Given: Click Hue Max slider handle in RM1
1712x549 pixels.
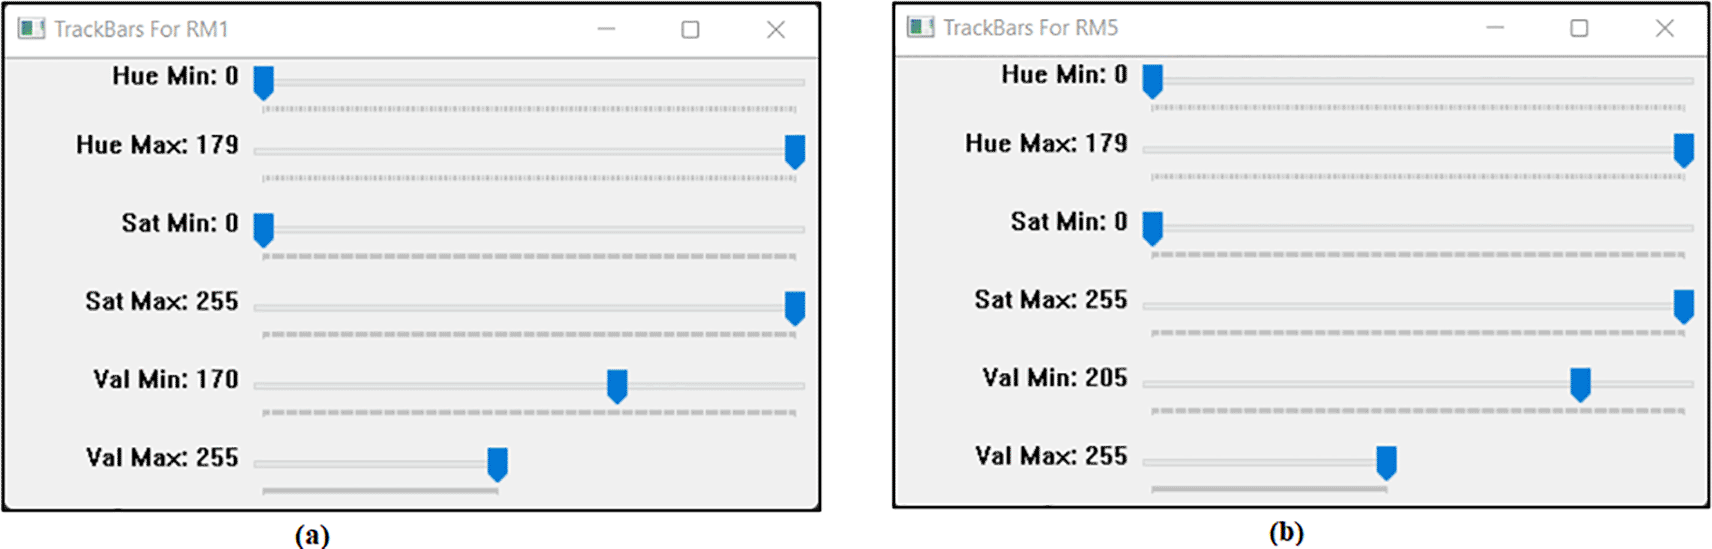Looking at the screenshot, I should (795, 152).
